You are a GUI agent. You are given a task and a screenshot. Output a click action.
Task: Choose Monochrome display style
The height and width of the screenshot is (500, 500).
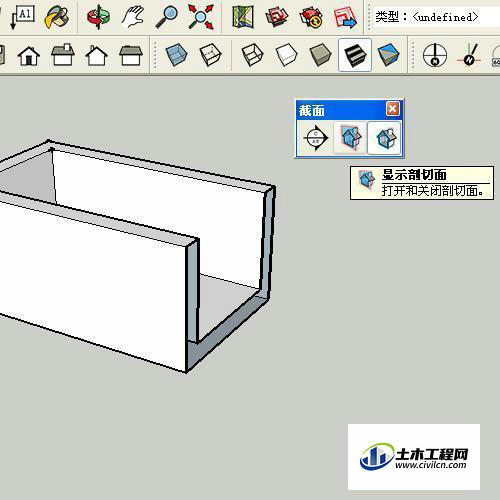tap(388, 55)
